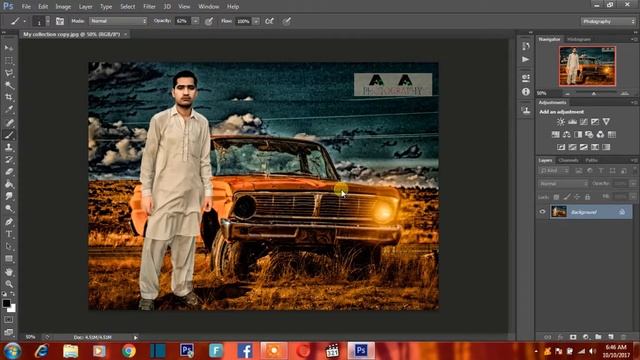This screenshot has width=640, height=360.
Task: Open the Brush Preset picker
Action: pyautogui.click(x=41, y=21)
